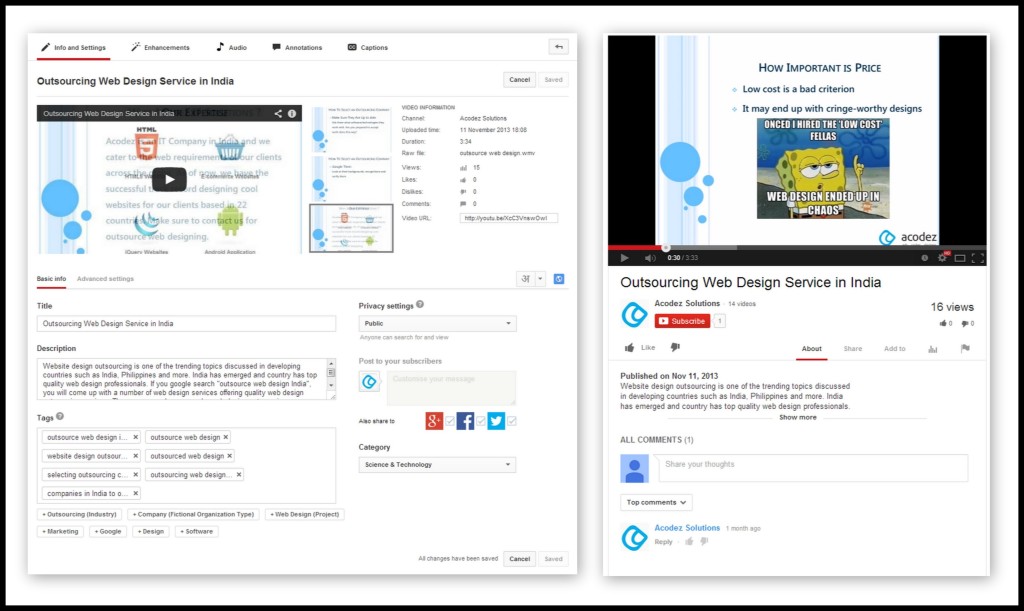Dislike the Acodez Solutions comment
This screenshot has width=1024, height=611.
click(x=704, y=542)
